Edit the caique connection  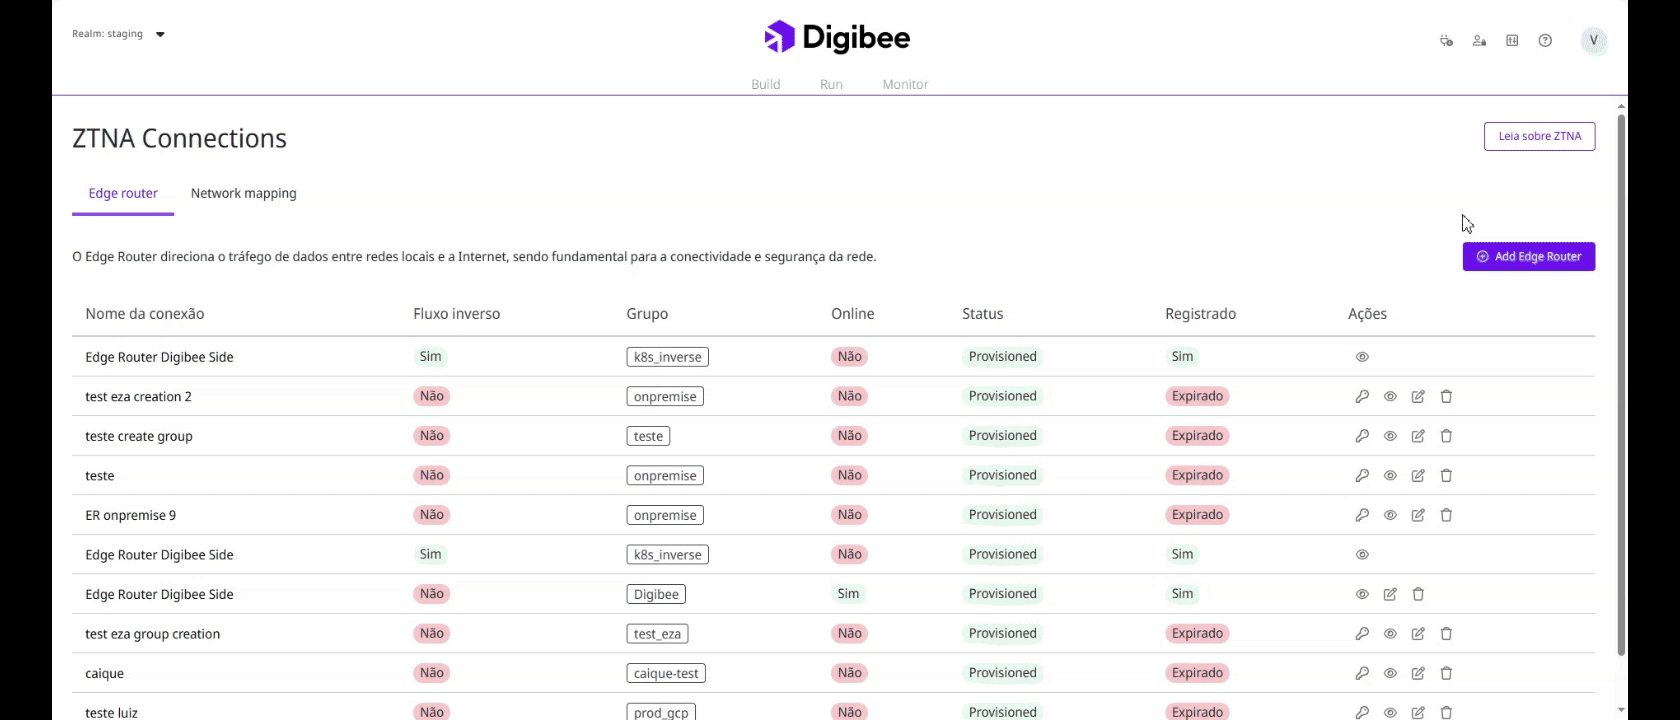(x=1418, y=673)
